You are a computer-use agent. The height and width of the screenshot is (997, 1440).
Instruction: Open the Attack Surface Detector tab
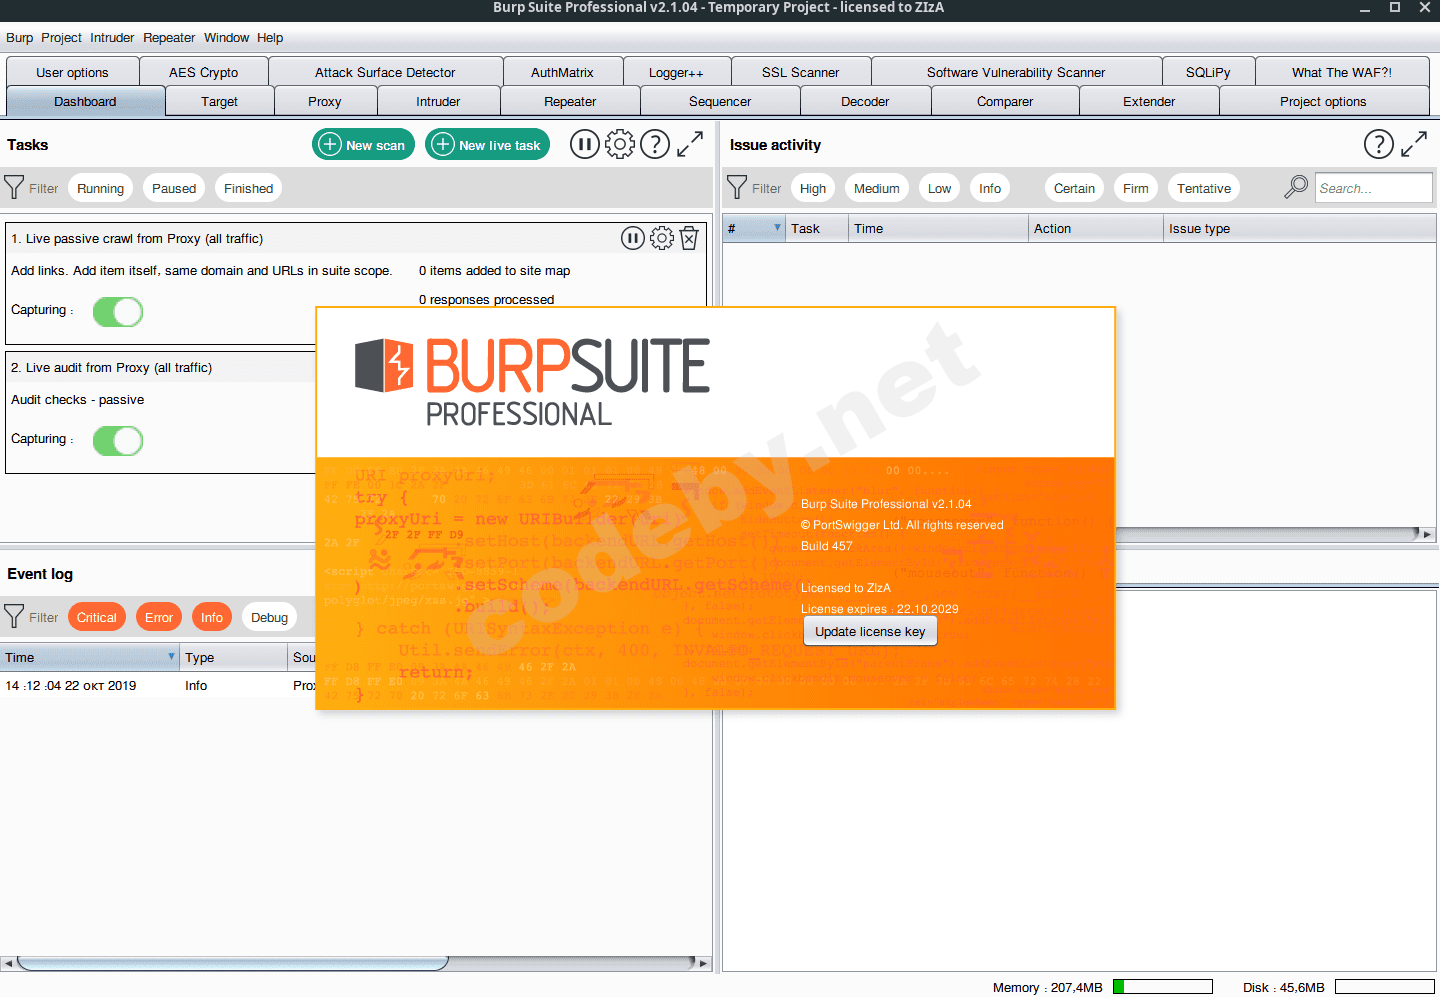[x=385, y=72]
